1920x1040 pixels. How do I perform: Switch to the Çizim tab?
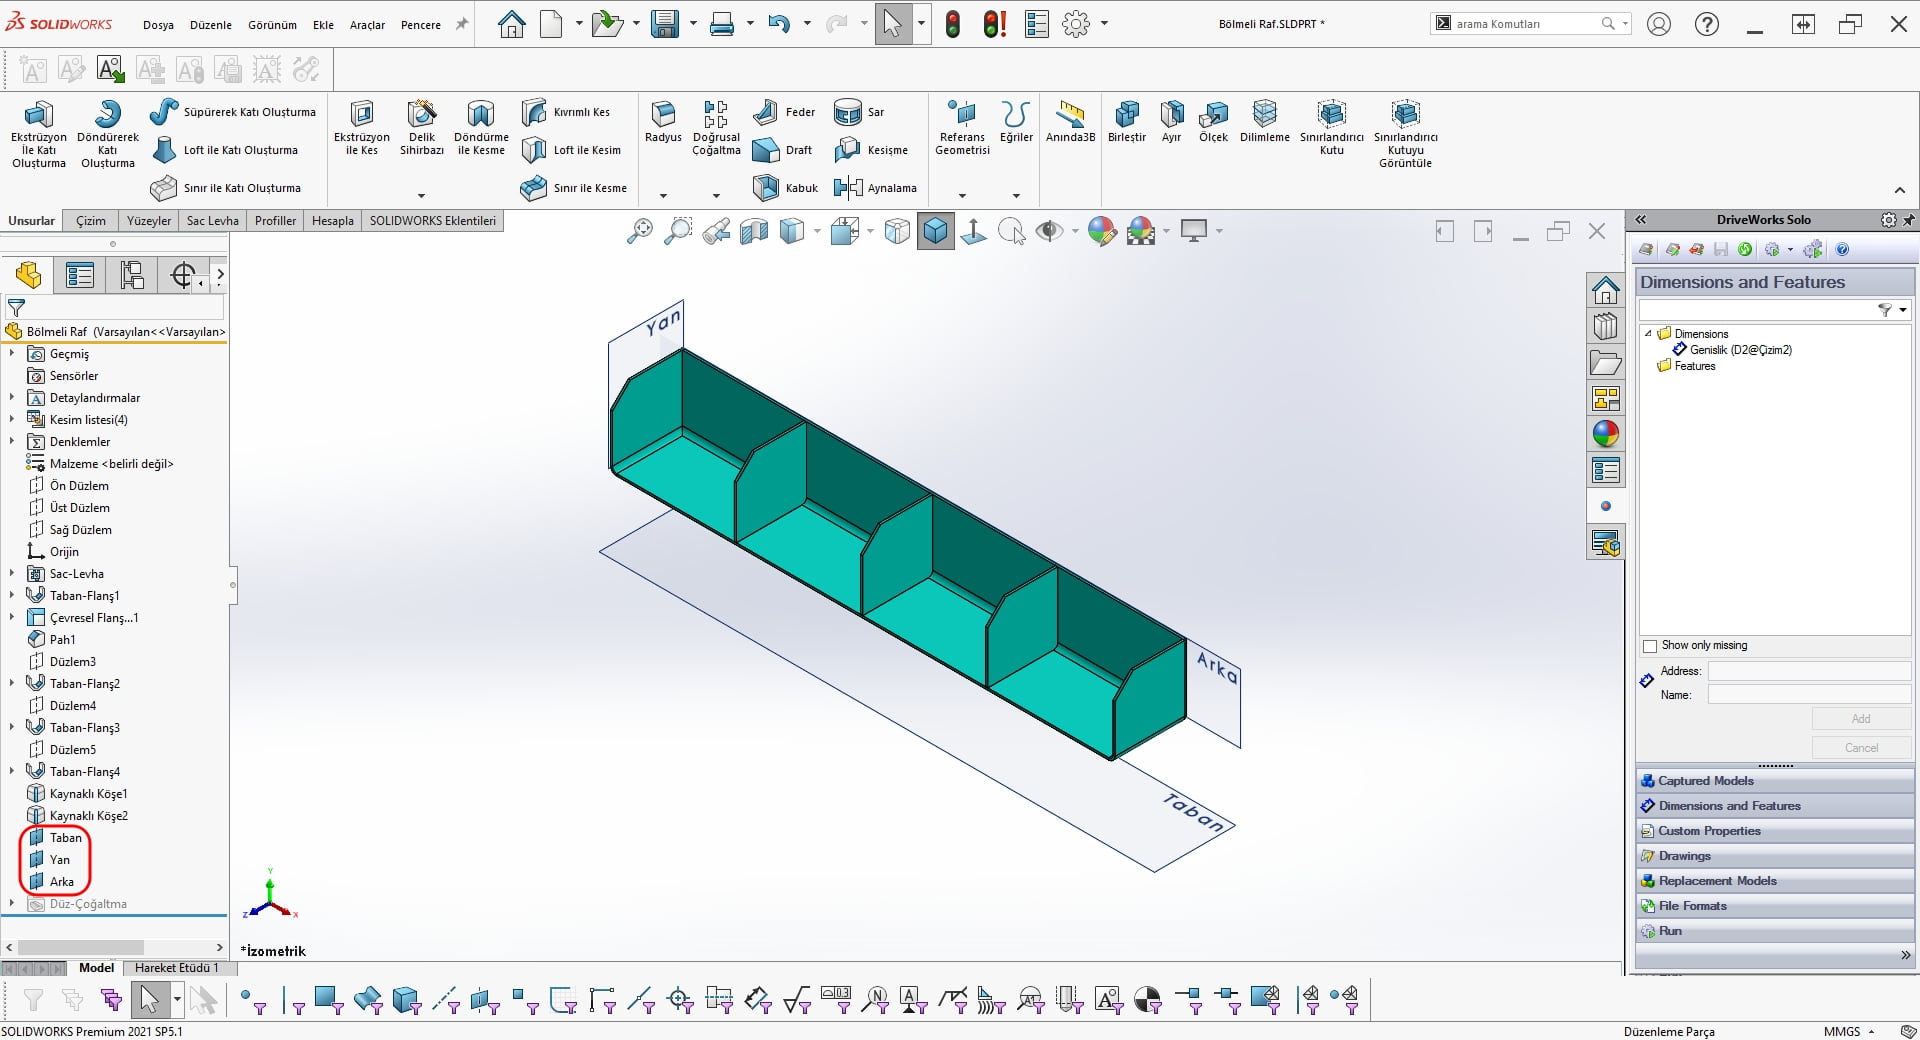pos(91,221)
